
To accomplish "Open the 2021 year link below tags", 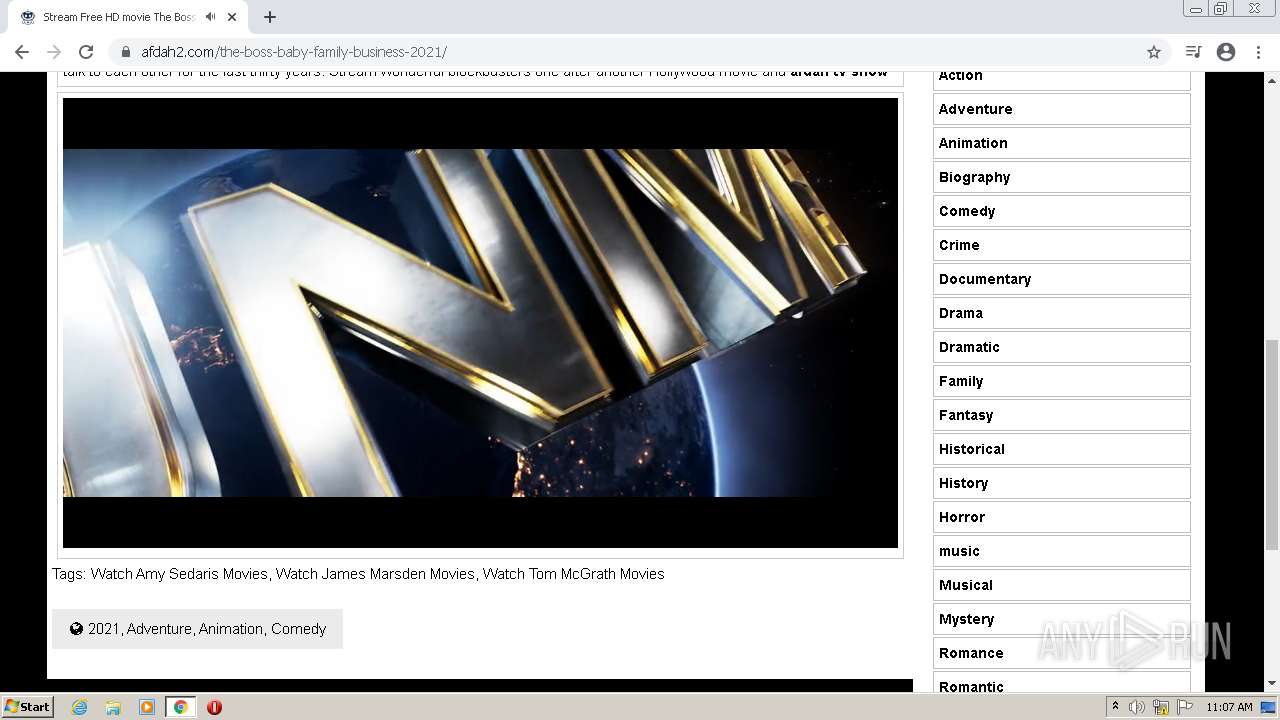I will (103, 629).
